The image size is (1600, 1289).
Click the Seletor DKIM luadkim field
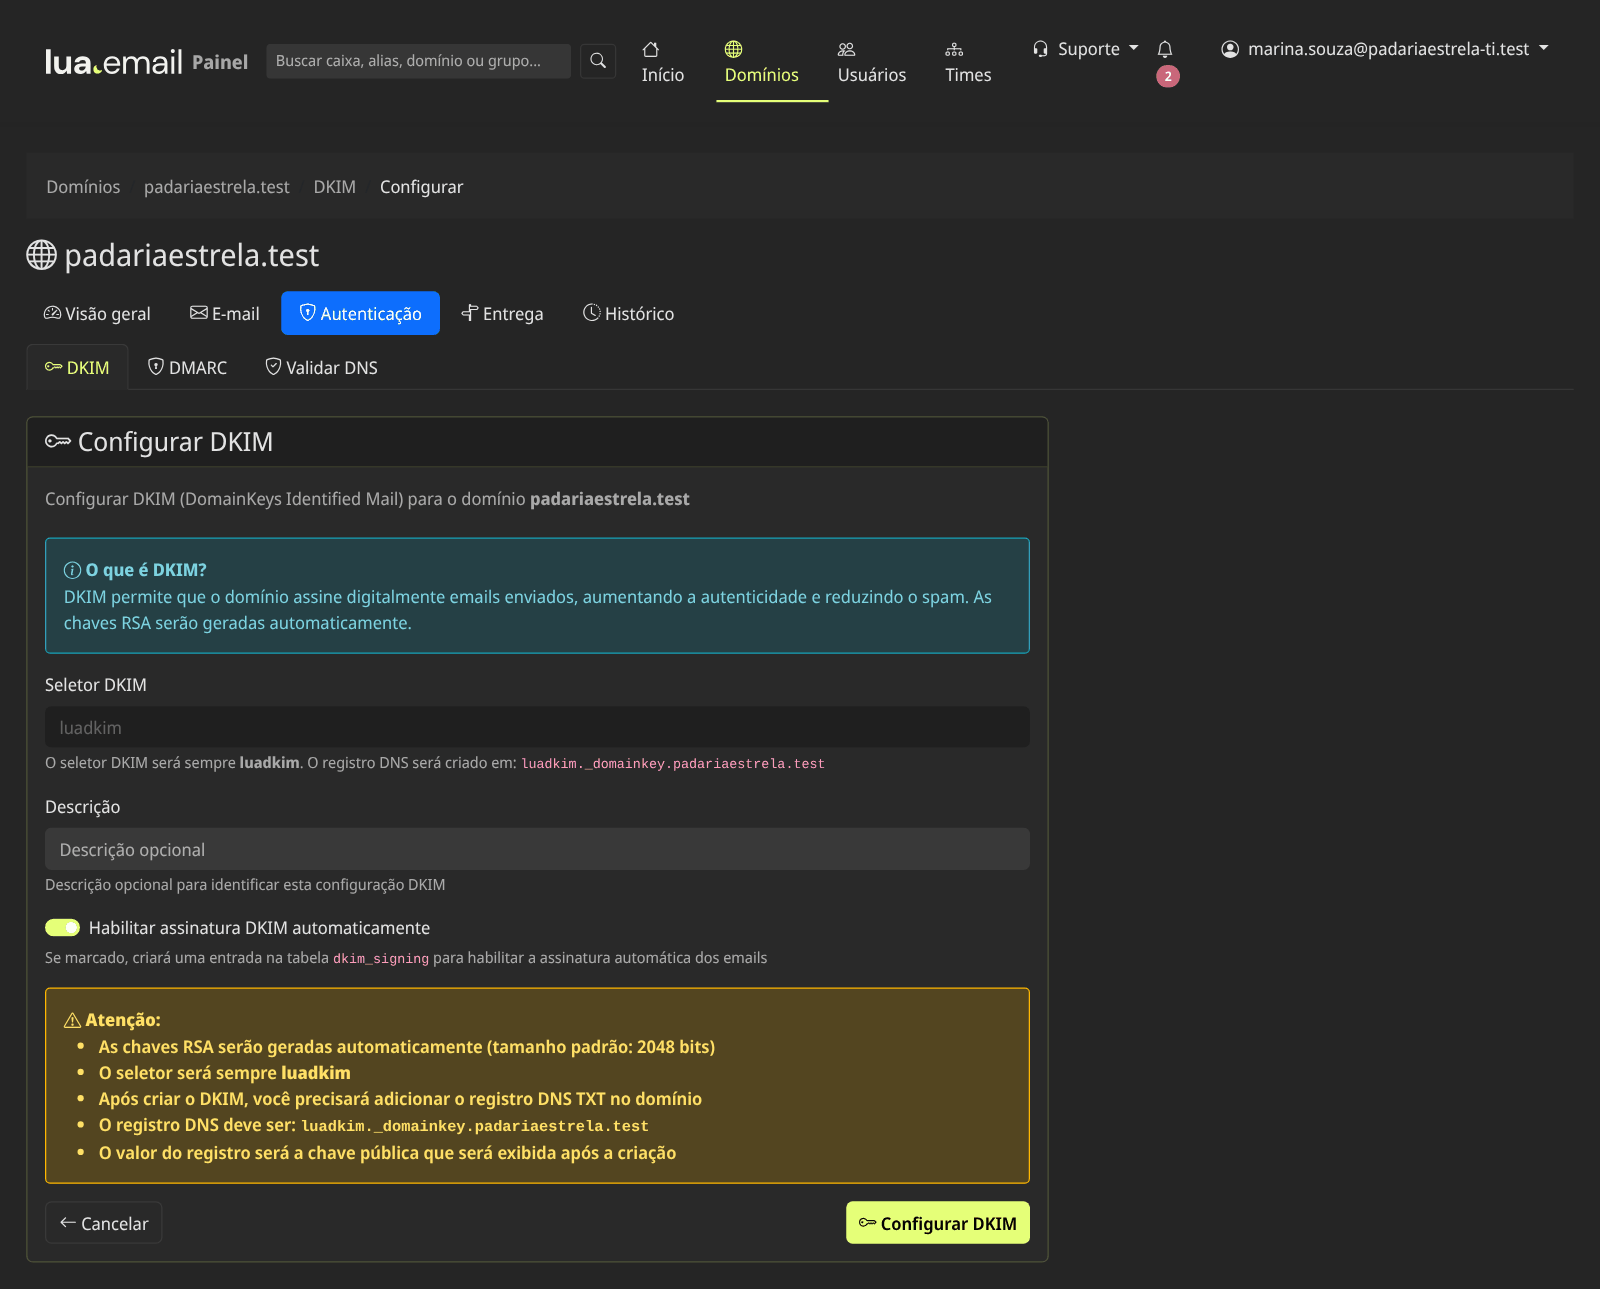(x=537, y=727)
